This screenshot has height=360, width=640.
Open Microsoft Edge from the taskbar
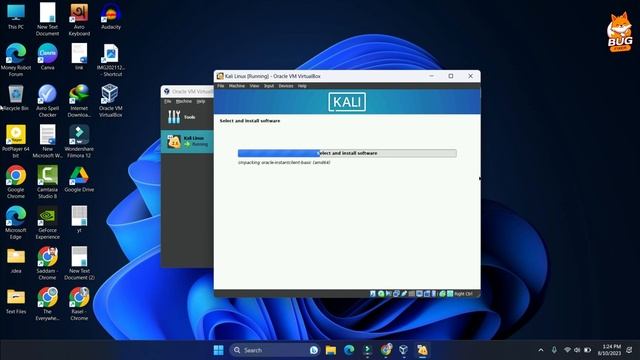tap(349, 350)
